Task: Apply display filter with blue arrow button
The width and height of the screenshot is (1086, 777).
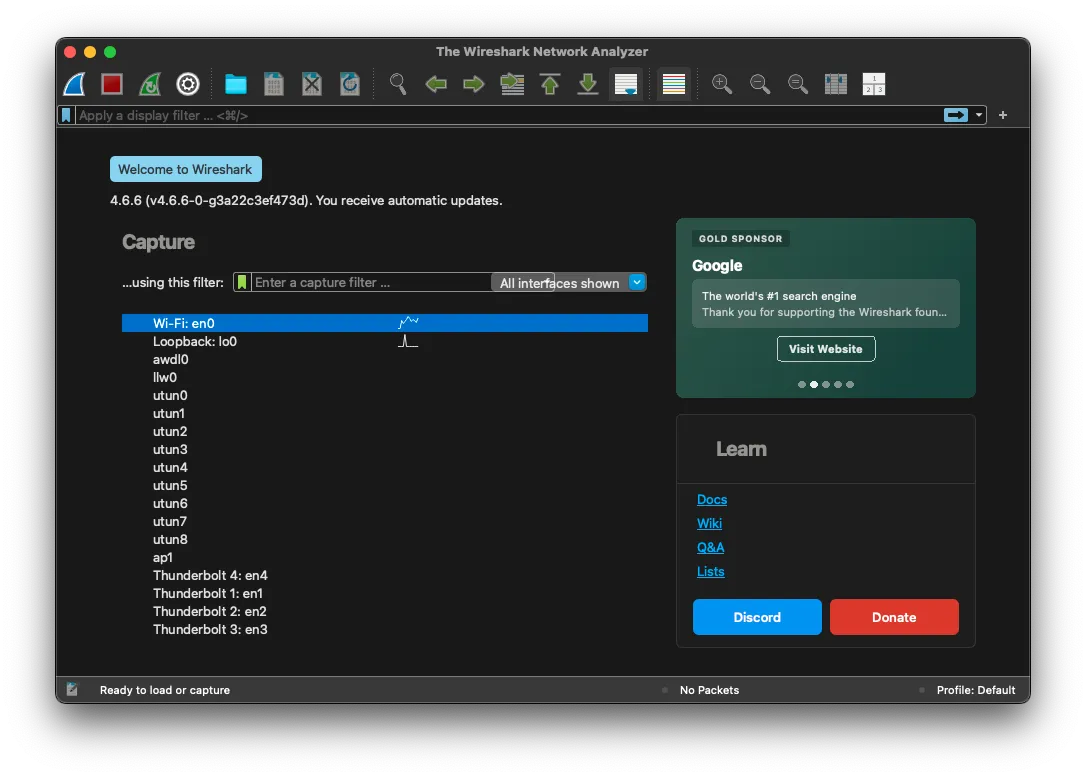Action: click(956, 115)
